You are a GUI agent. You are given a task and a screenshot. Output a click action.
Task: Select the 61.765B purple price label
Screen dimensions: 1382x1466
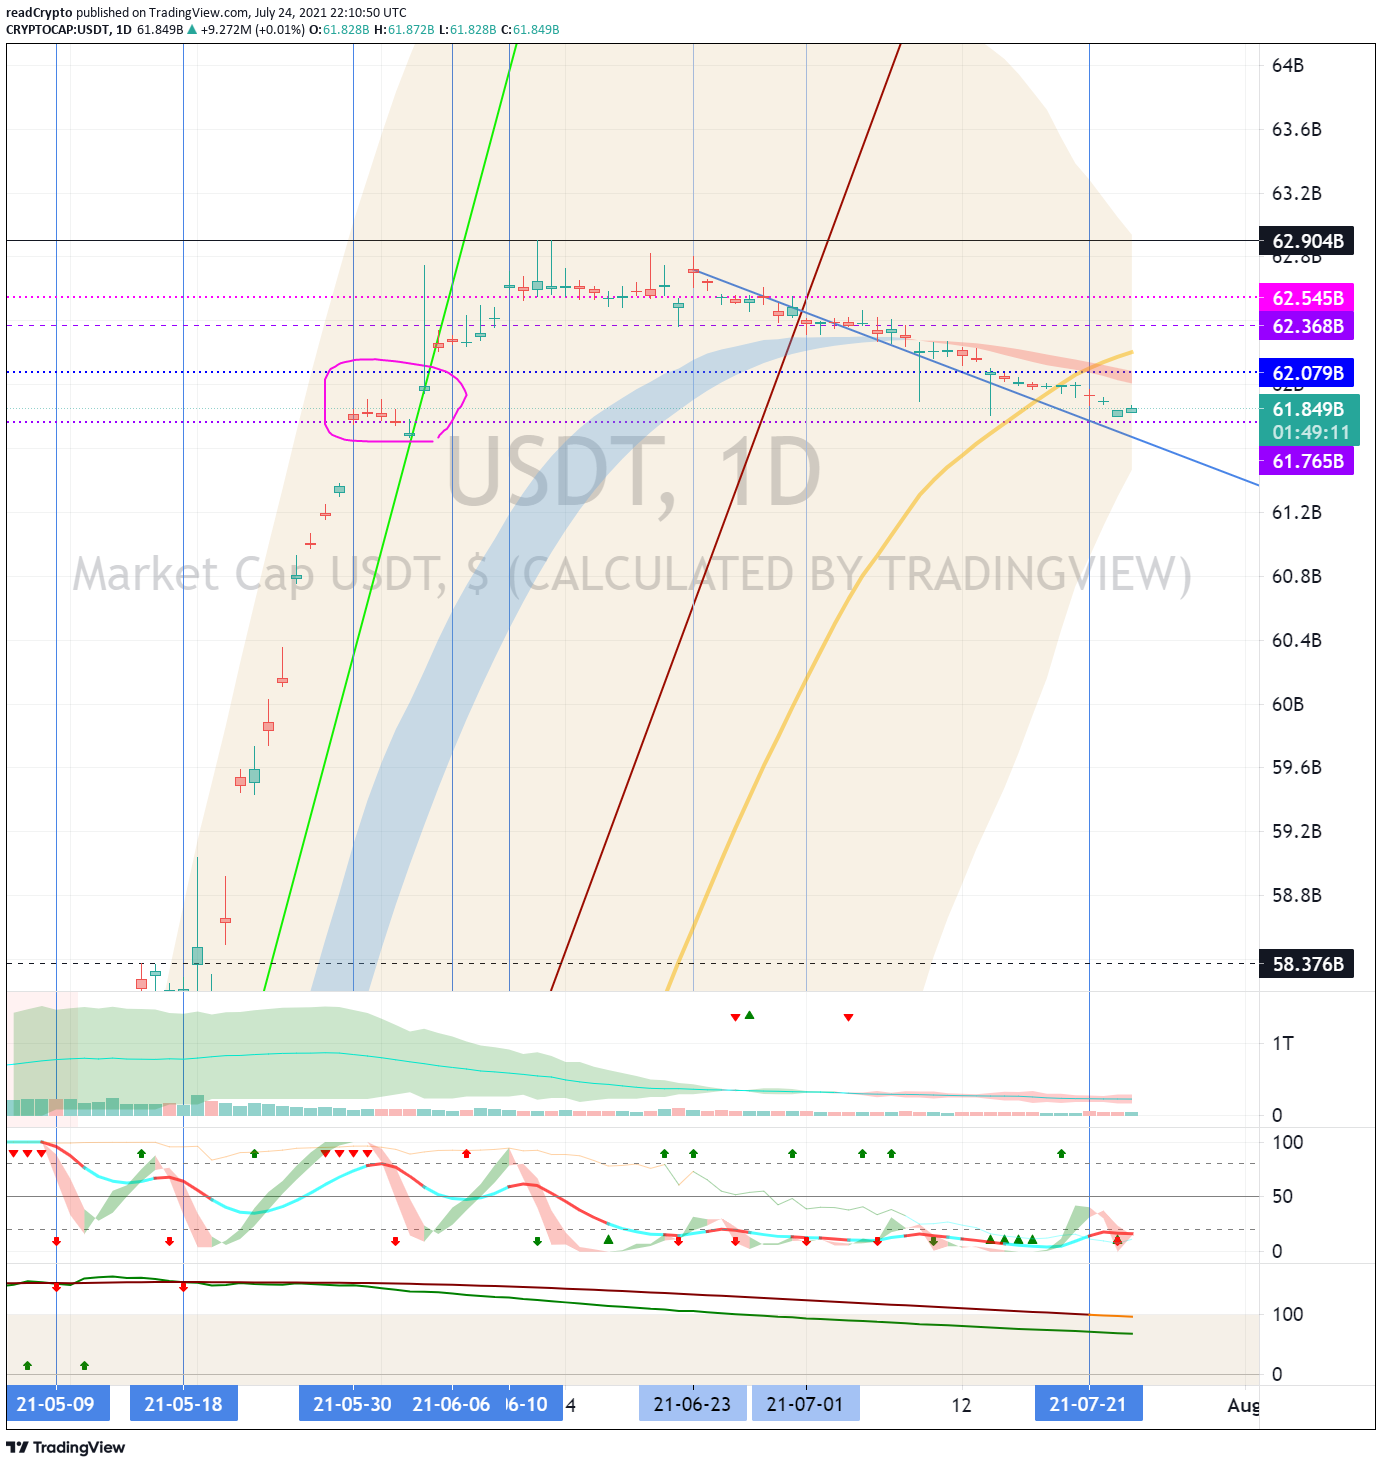(x=1306, y=461)
